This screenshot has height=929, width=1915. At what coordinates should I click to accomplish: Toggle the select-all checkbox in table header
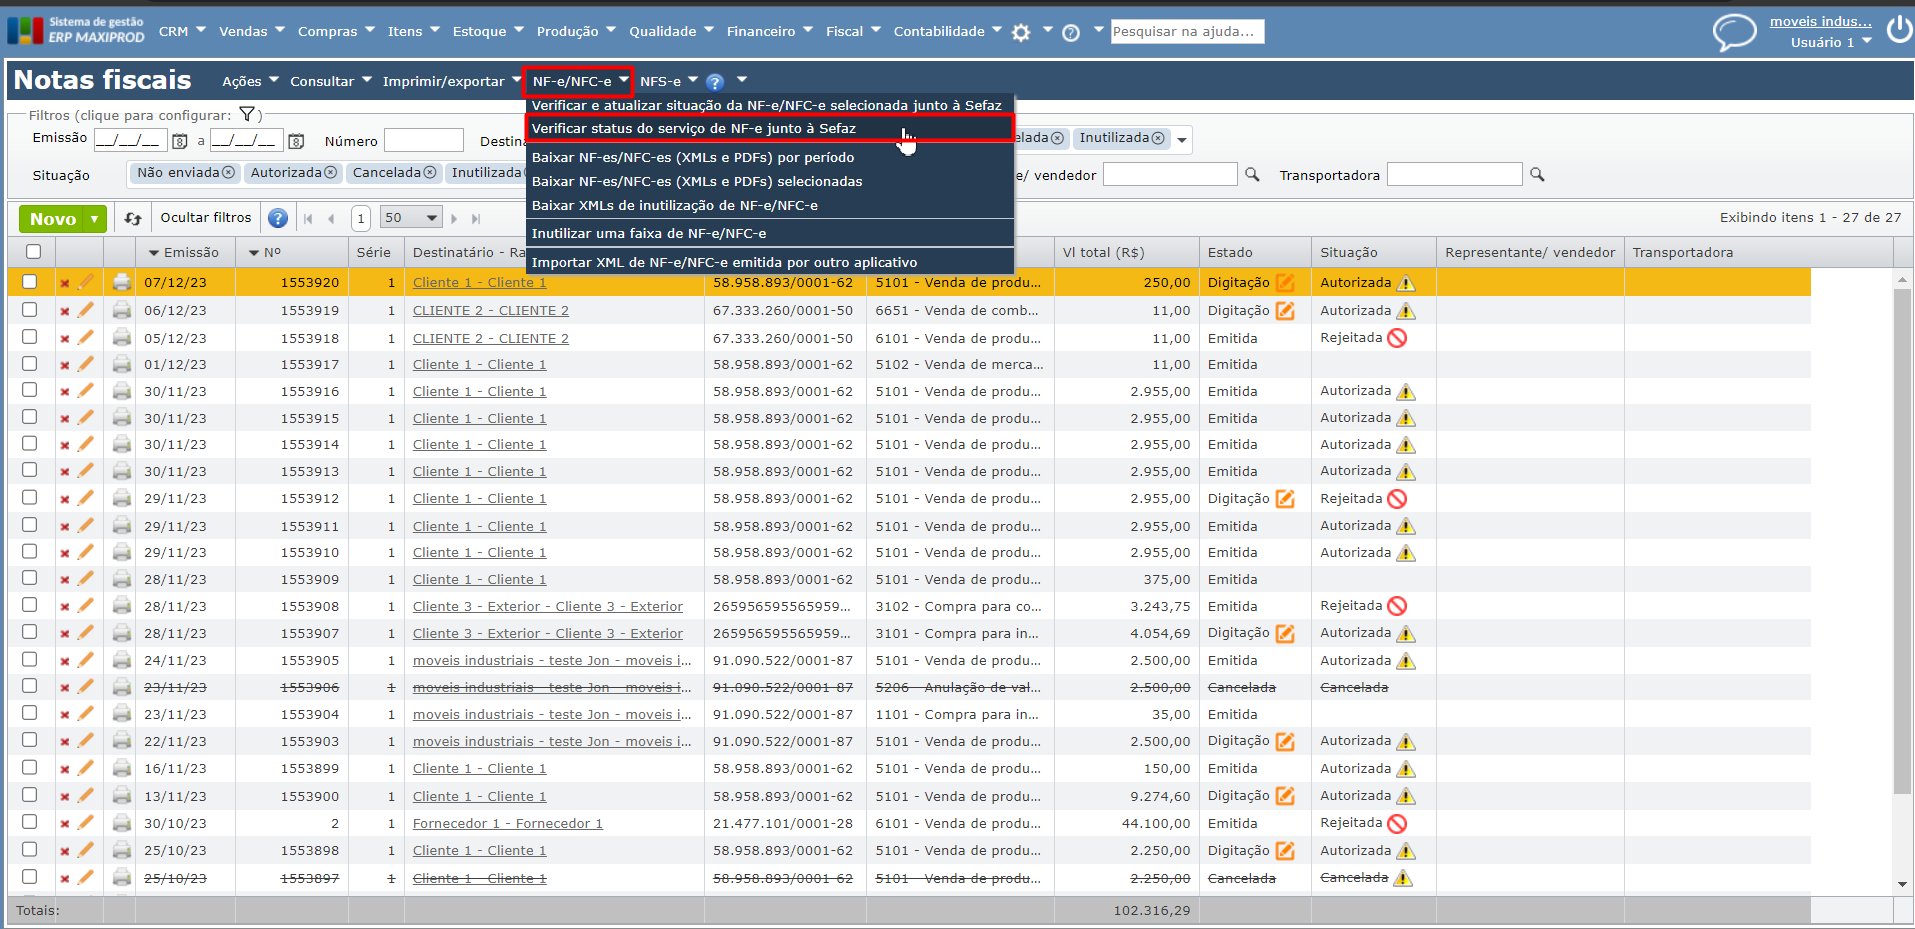34,252
